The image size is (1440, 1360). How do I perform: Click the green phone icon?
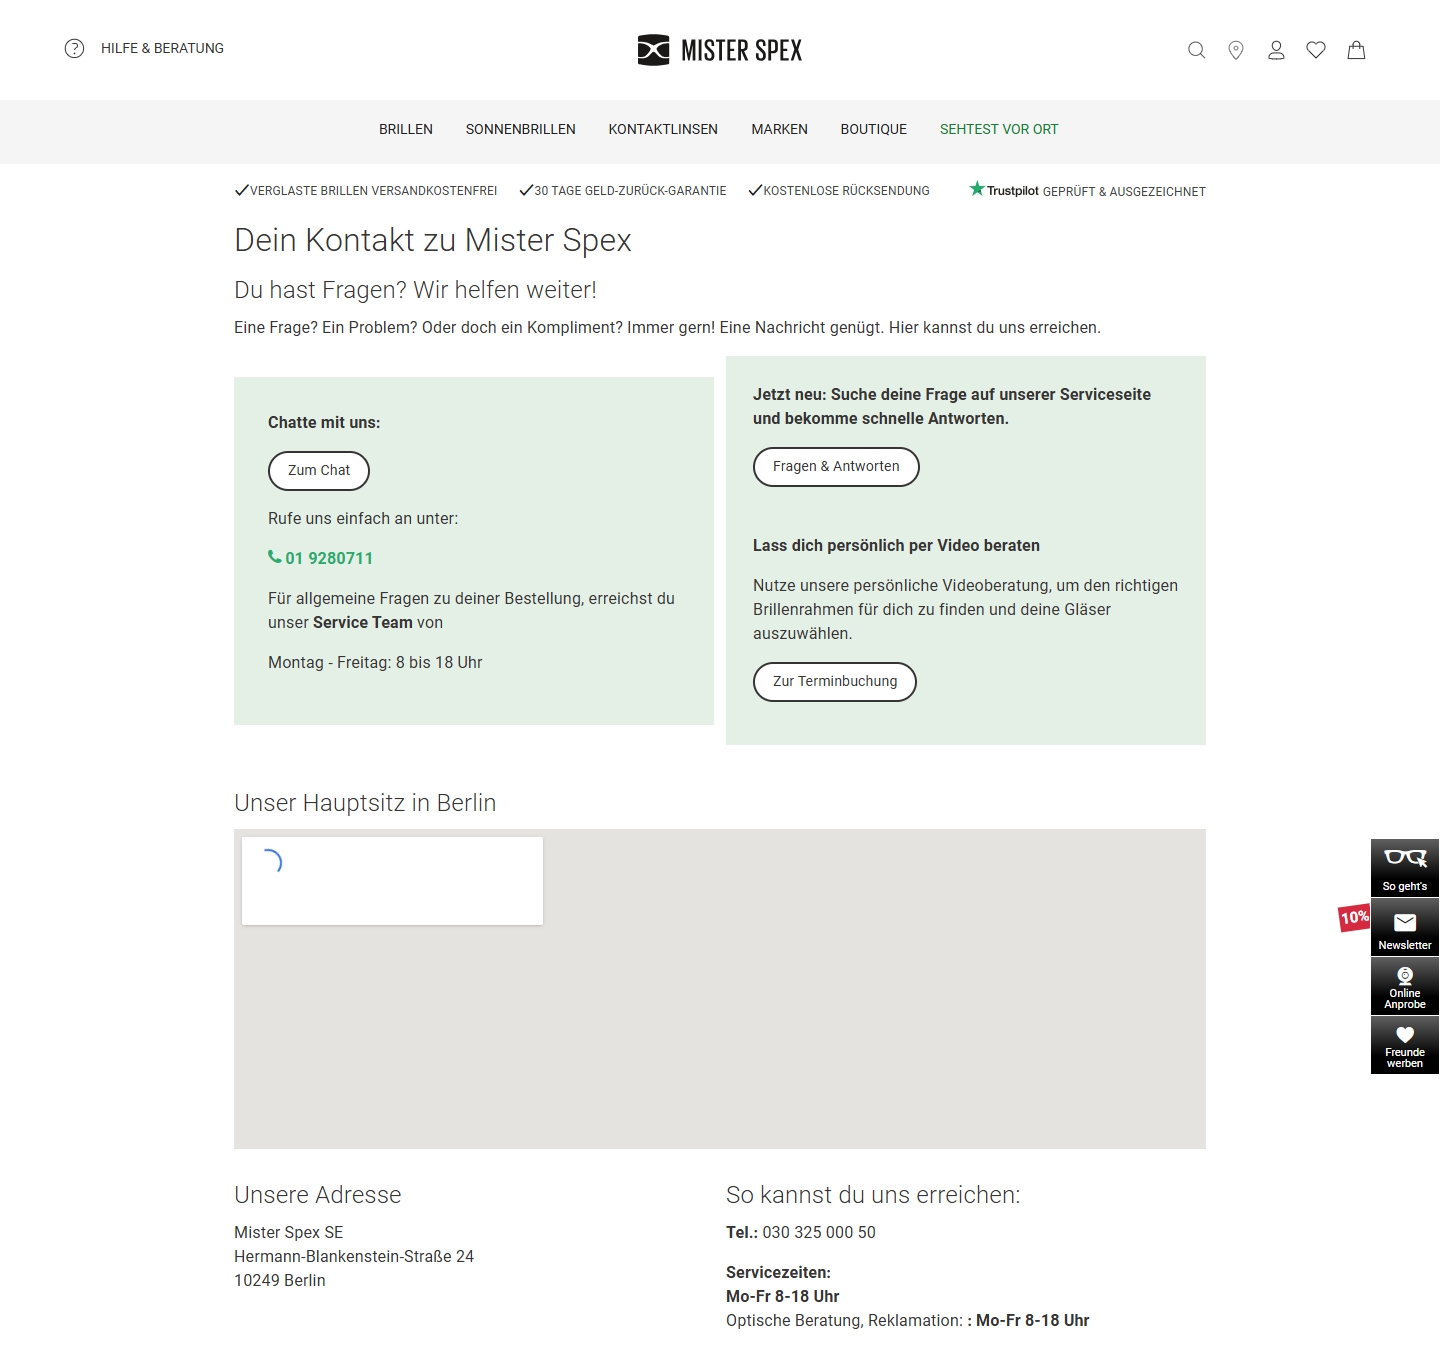coord(275,557)
